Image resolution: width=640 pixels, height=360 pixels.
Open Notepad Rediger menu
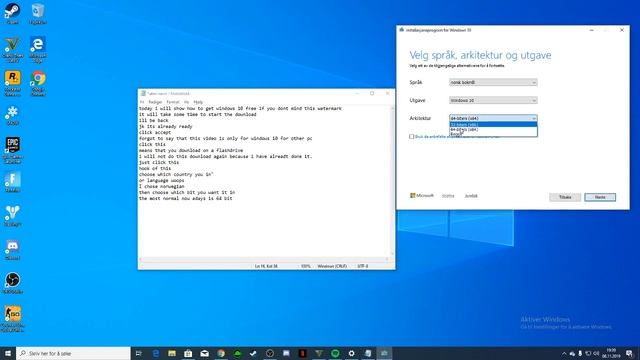[x=155, y=102]
